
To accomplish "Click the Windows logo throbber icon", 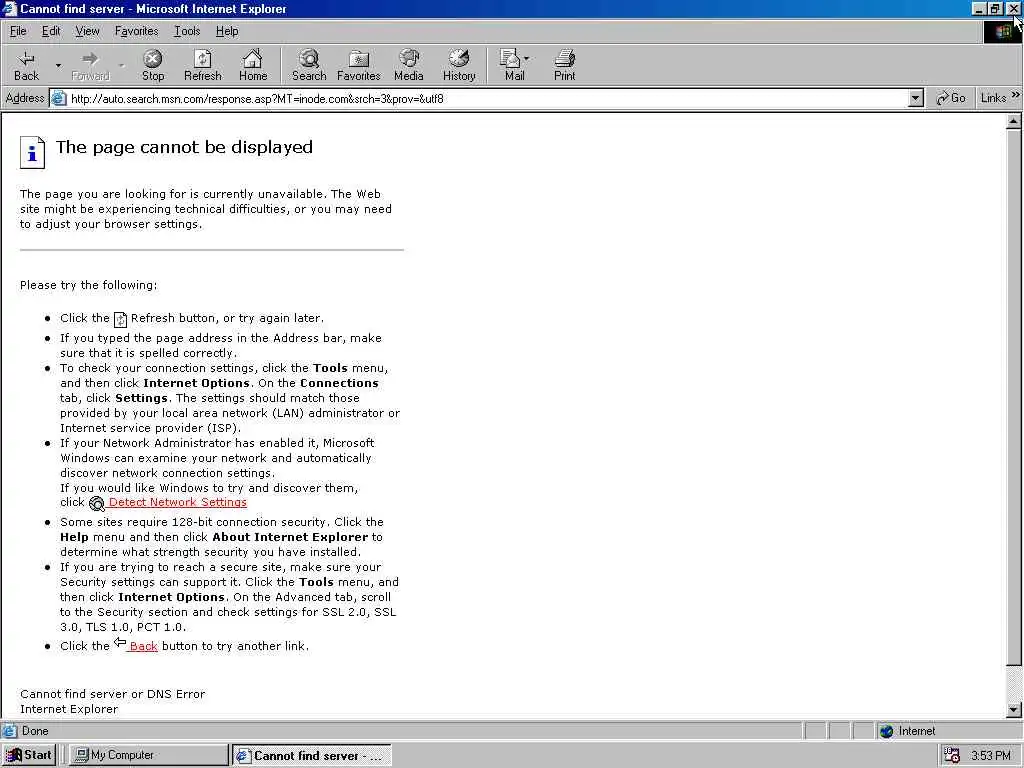I will click(x=1002, y=32).
